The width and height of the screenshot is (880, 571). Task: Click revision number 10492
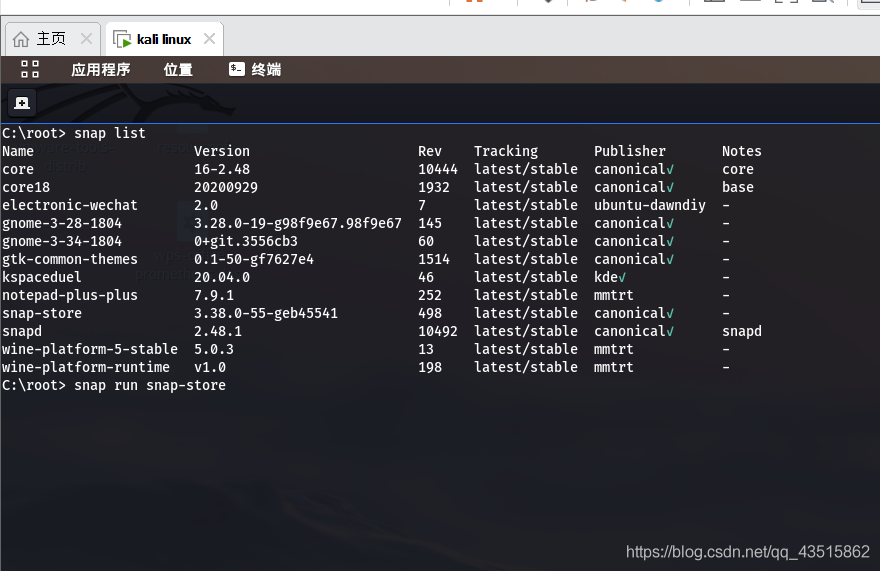[438, 331]
